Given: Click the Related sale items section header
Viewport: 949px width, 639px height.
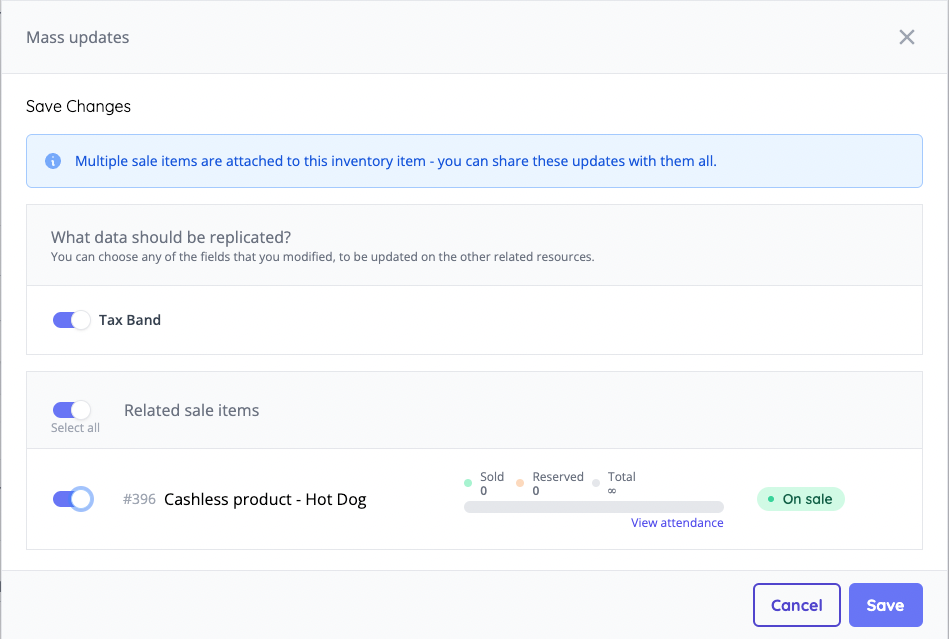Looking at the screenshot, I should click(190, 410).
